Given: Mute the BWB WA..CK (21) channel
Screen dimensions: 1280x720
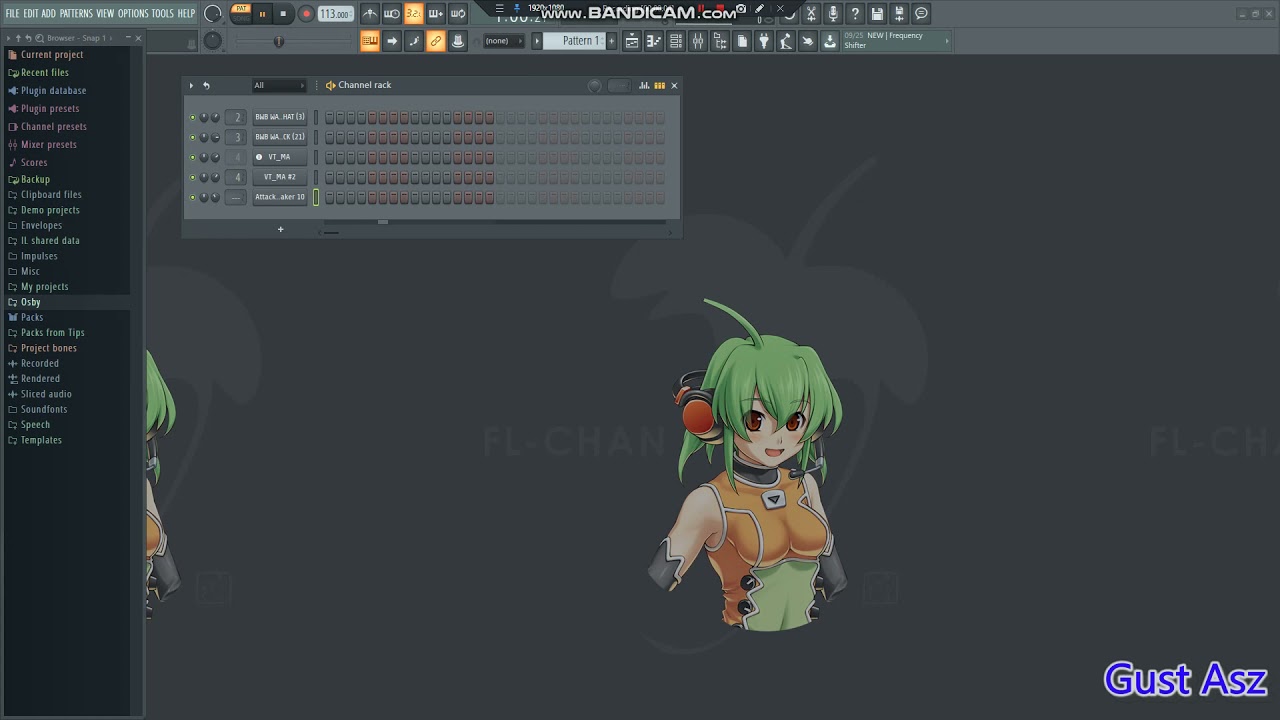Looking at the screenshot, I should tap(192, 137).
